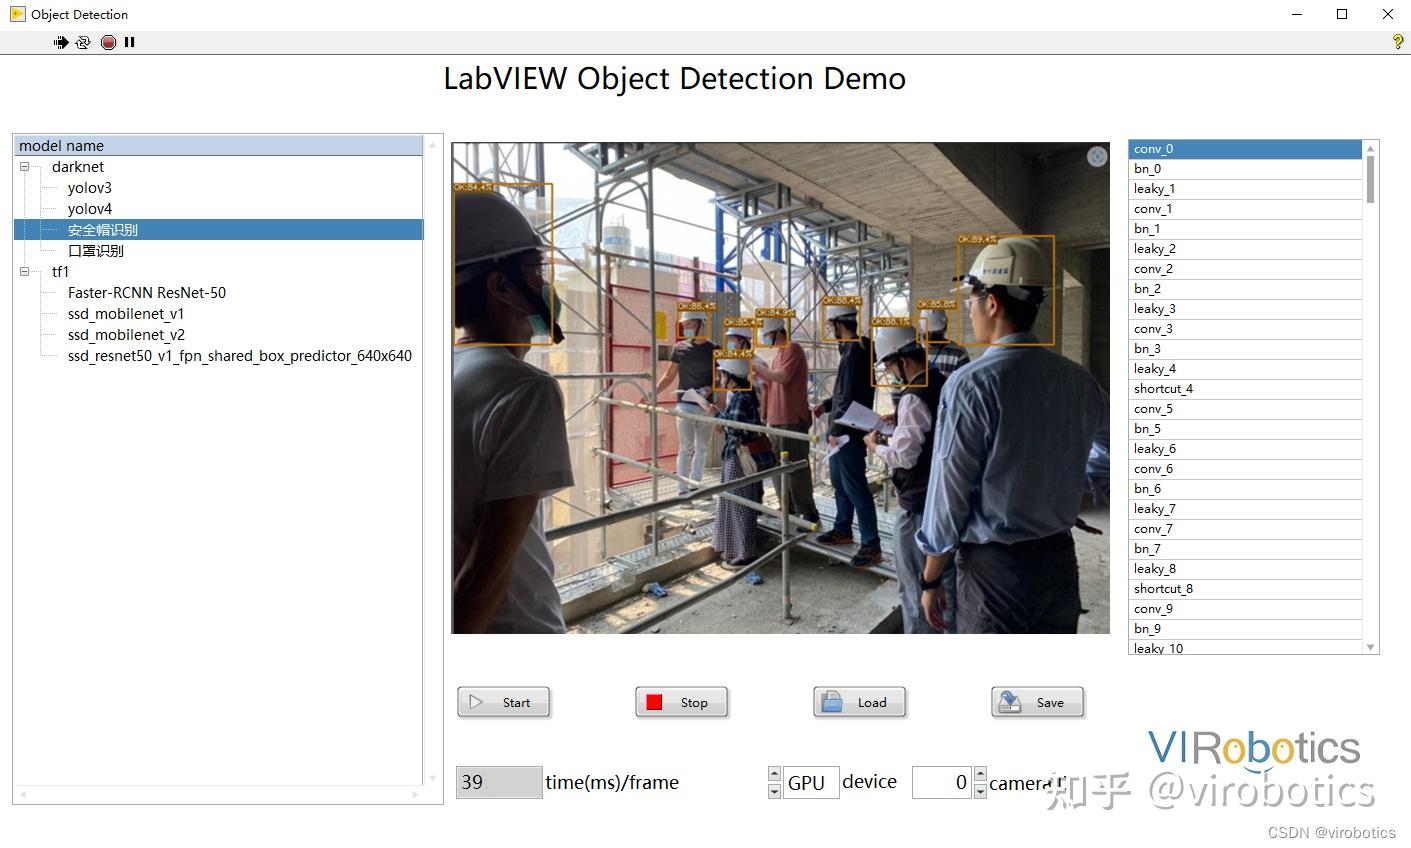Click the camera icon in image display corner
This screenshot has width=1411, height=848.
(x=1097, y=156)
